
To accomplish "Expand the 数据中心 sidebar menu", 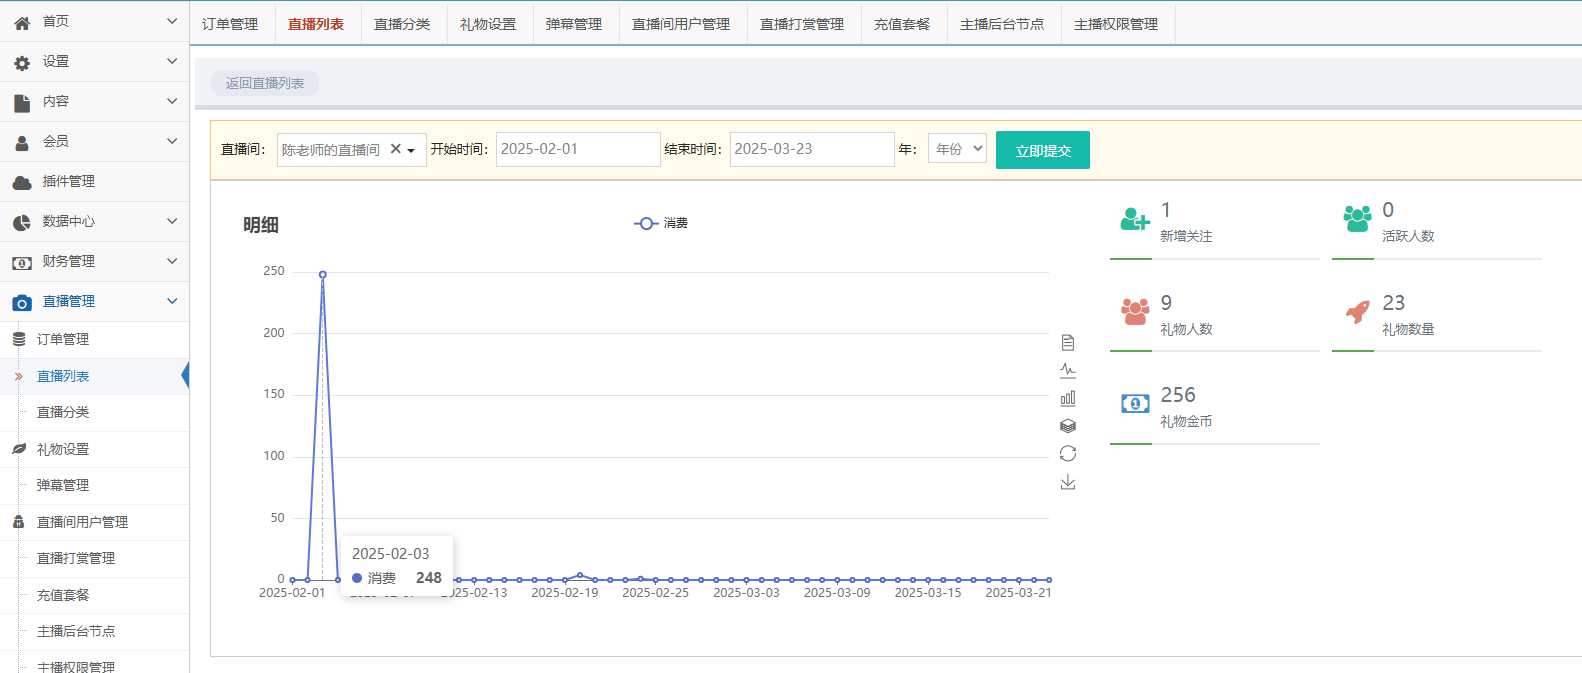I will (95, 221).
